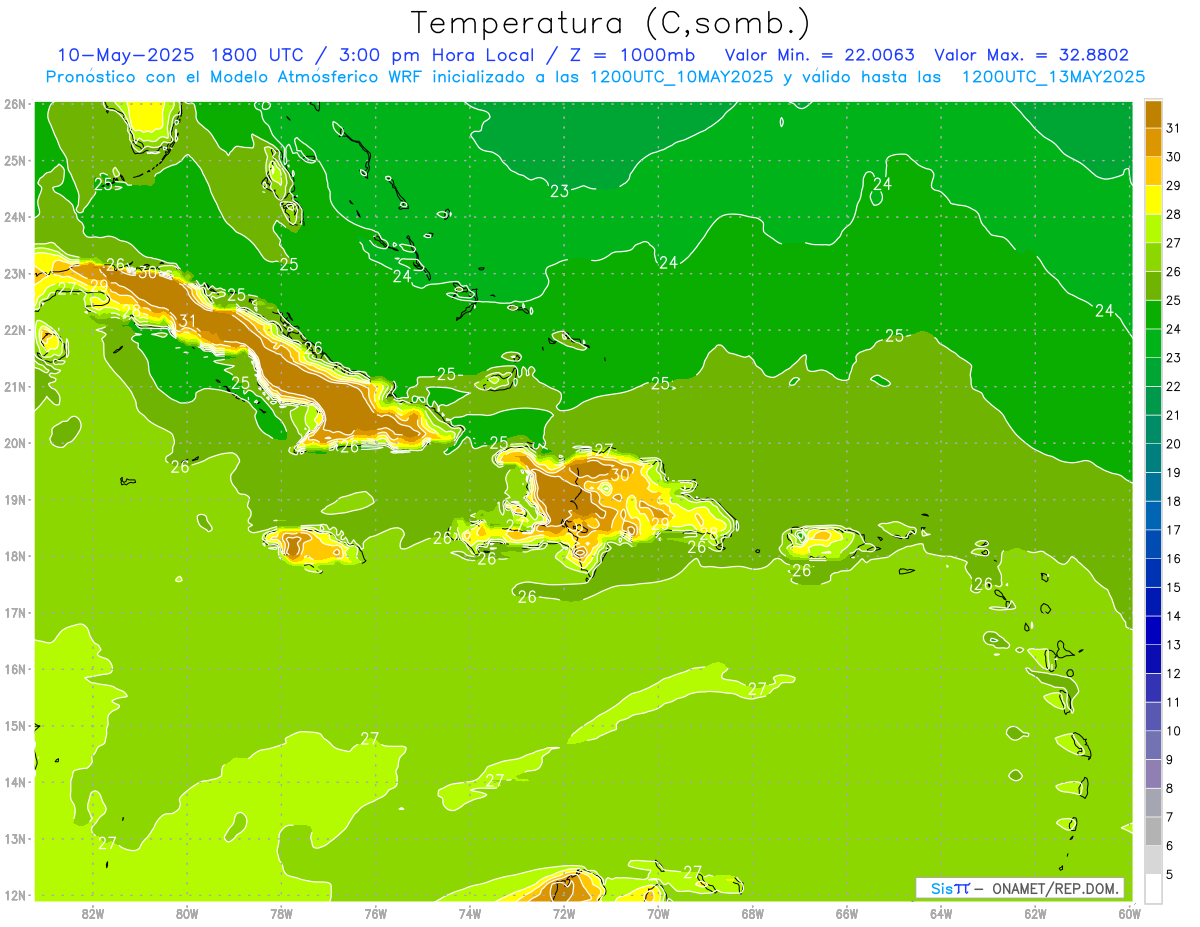Click the "66W" longitude axis label
1200x927 pixels.
(x=847, y=912)
